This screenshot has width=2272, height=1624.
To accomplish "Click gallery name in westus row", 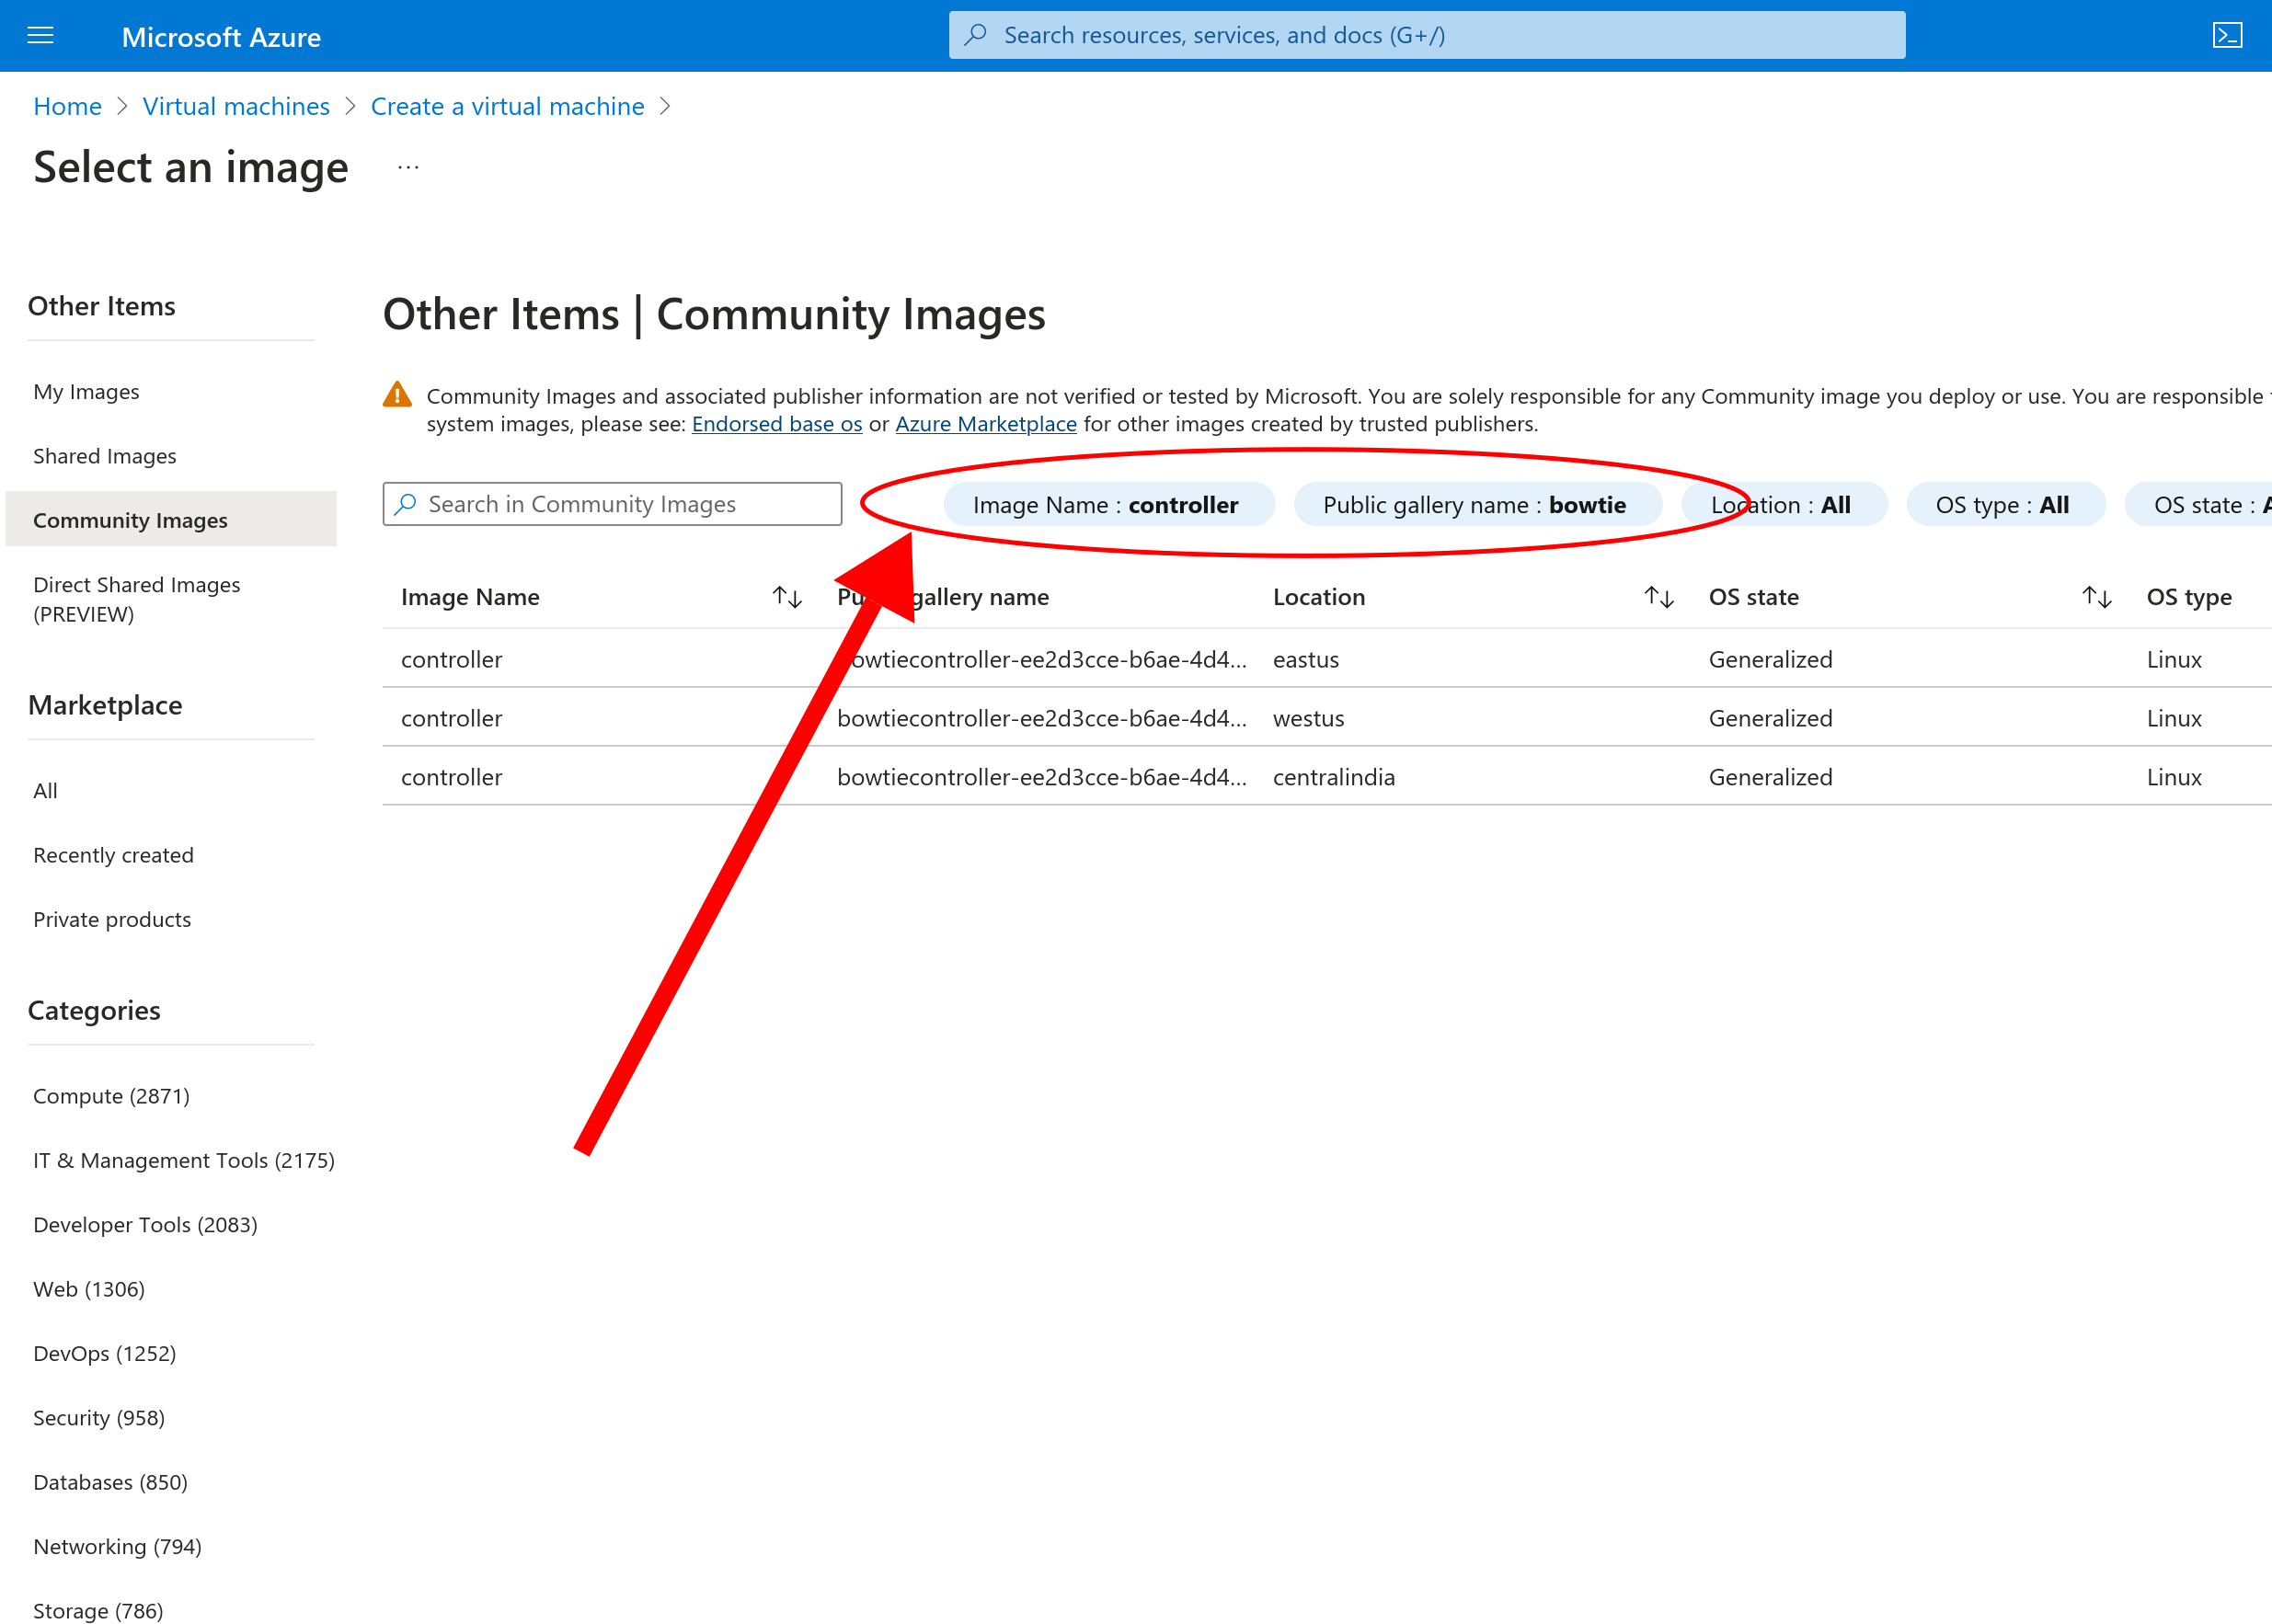I will click(x=1042, y=718).
